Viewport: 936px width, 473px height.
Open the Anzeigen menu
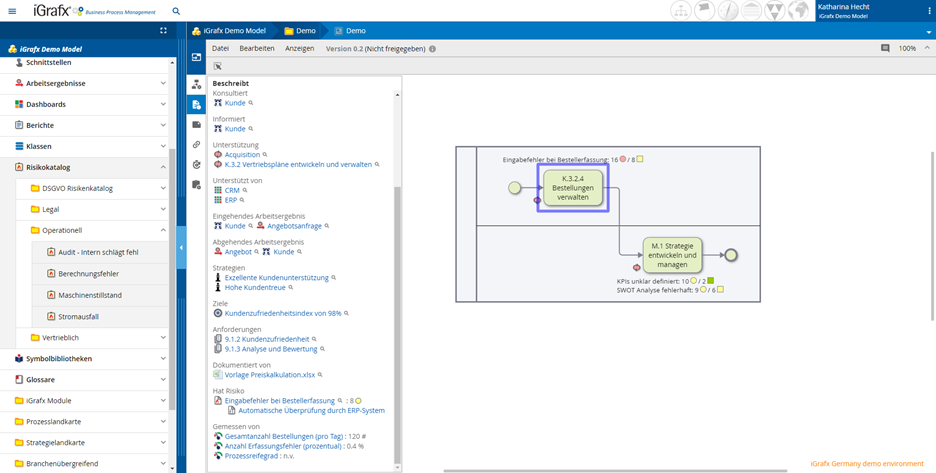tap(300, 48)
